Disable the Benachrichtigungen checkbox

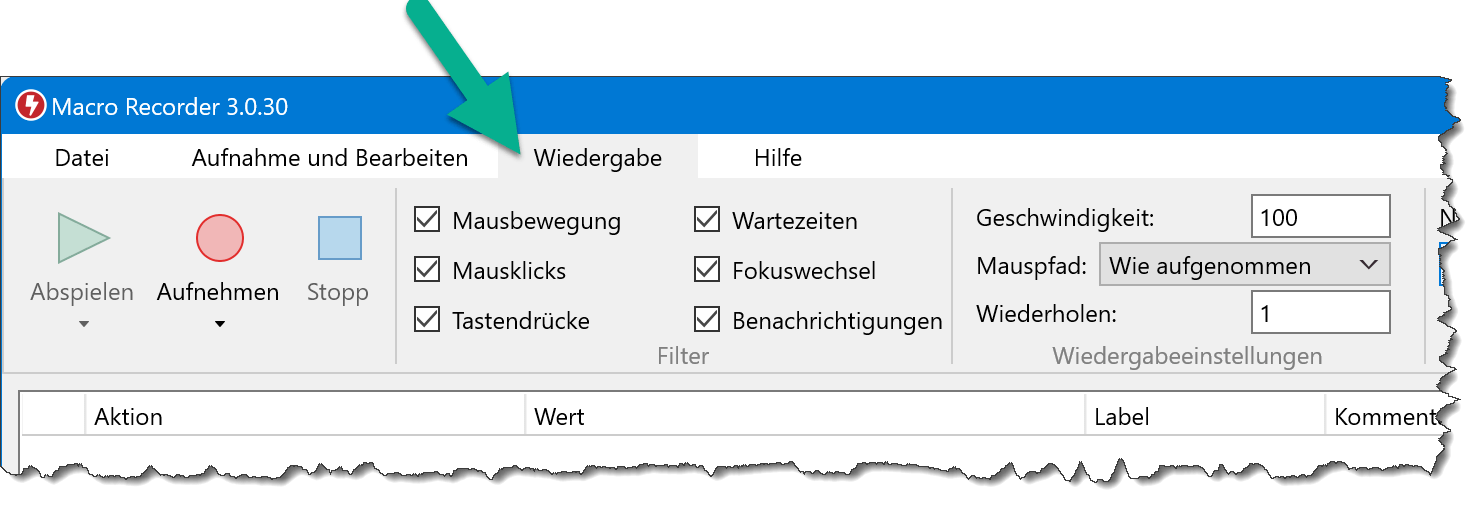tap(707, 320)
